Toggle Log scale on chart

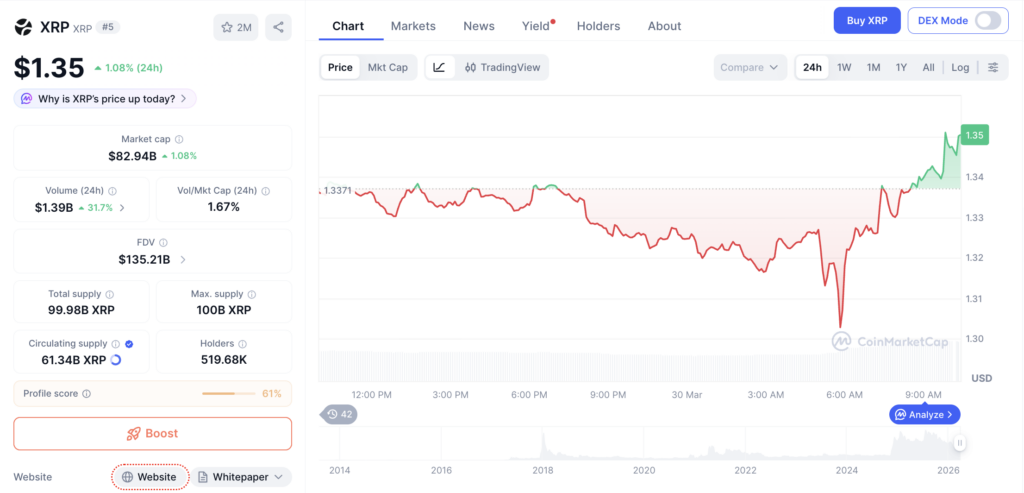point(960,67)
